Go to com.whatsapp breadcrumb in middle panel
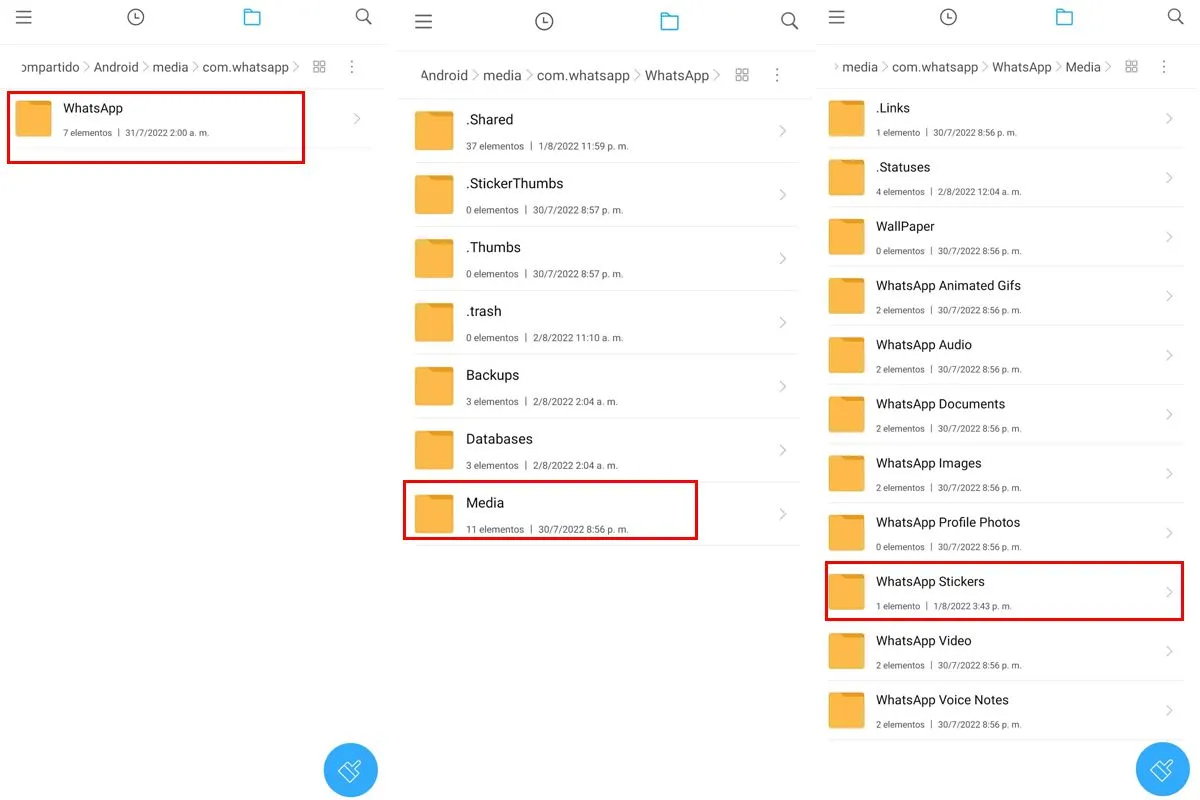Viewport: 1200px width, 800px height. point(583,75)
